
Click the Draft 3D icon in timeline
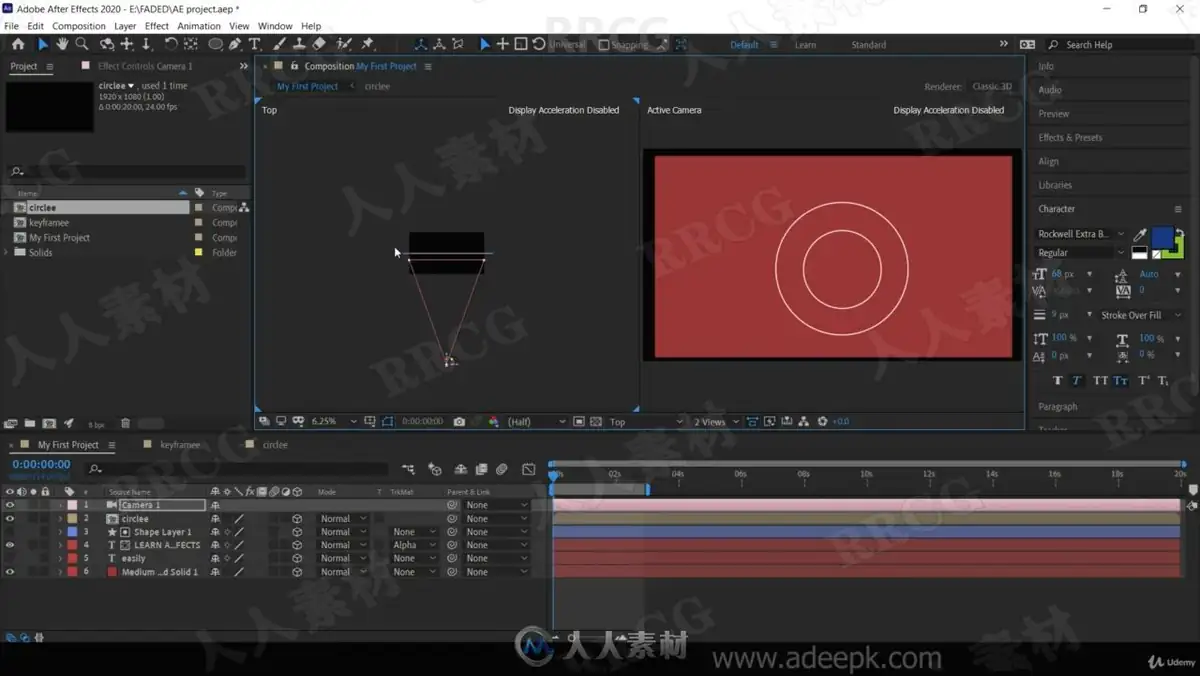pos(434,469)
